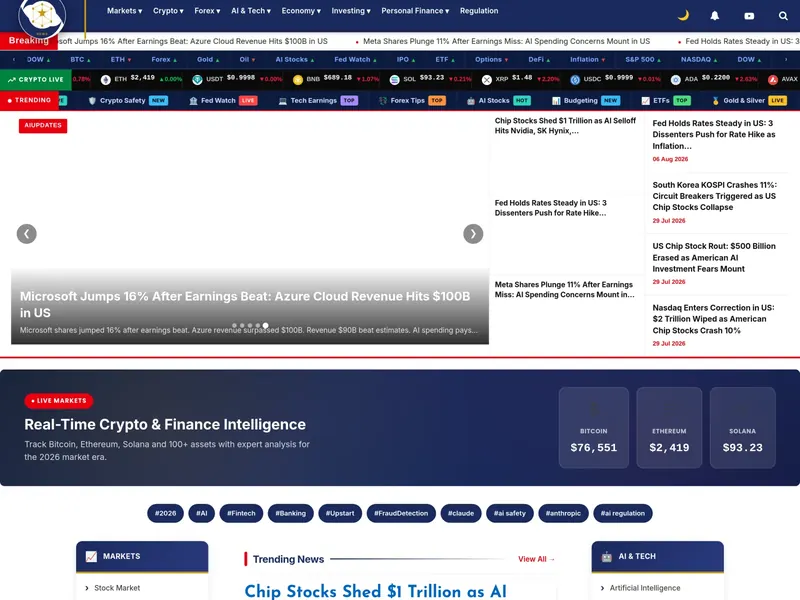This screenshot has width=800, height=600.
Task: Open the Forex dropdown menu
Action: [207, 11]
